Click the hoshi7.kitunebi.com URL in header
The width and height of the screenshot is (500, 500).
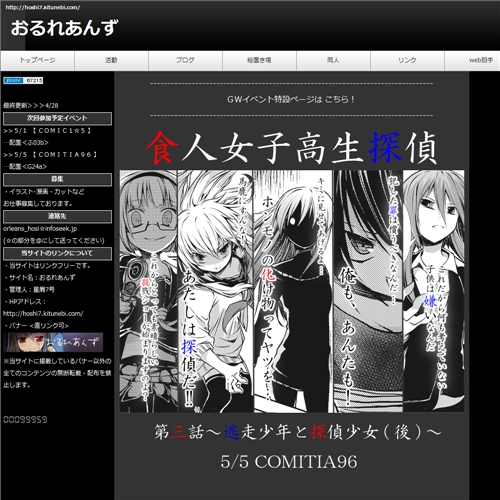click(x=43, y=7)
